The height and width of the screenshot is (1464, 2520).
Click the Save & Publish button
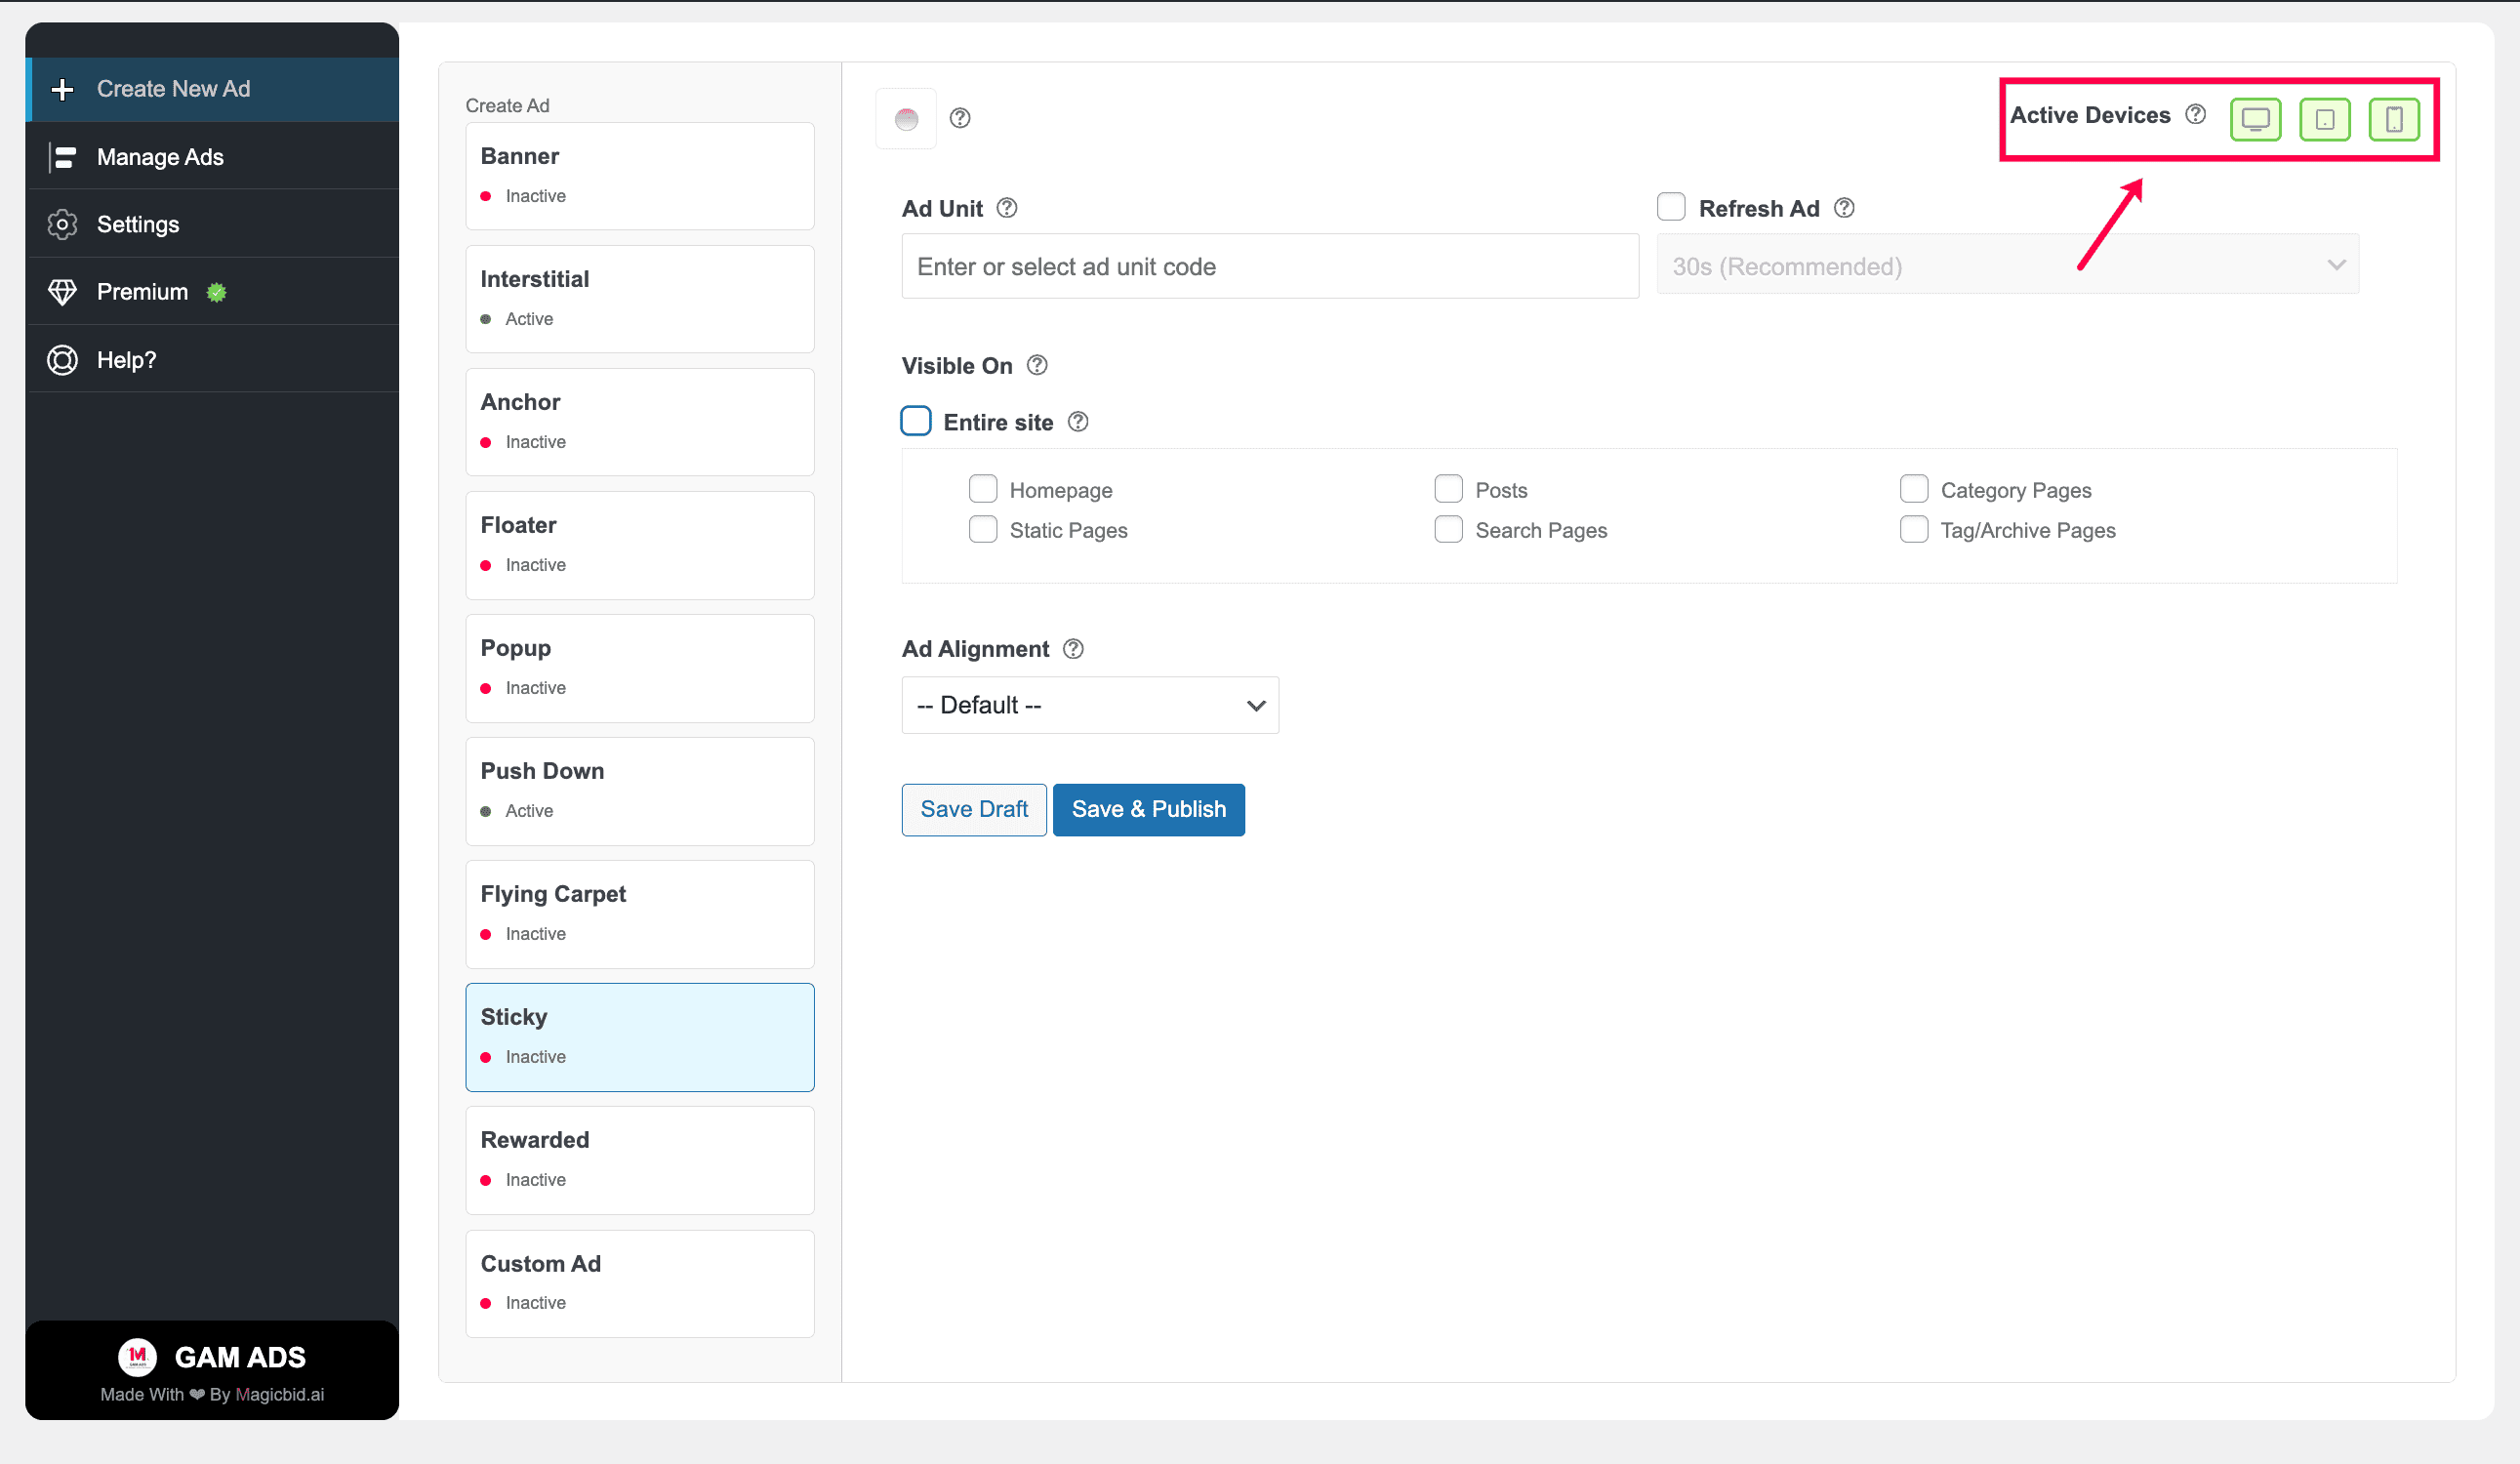coord(1149,809)
